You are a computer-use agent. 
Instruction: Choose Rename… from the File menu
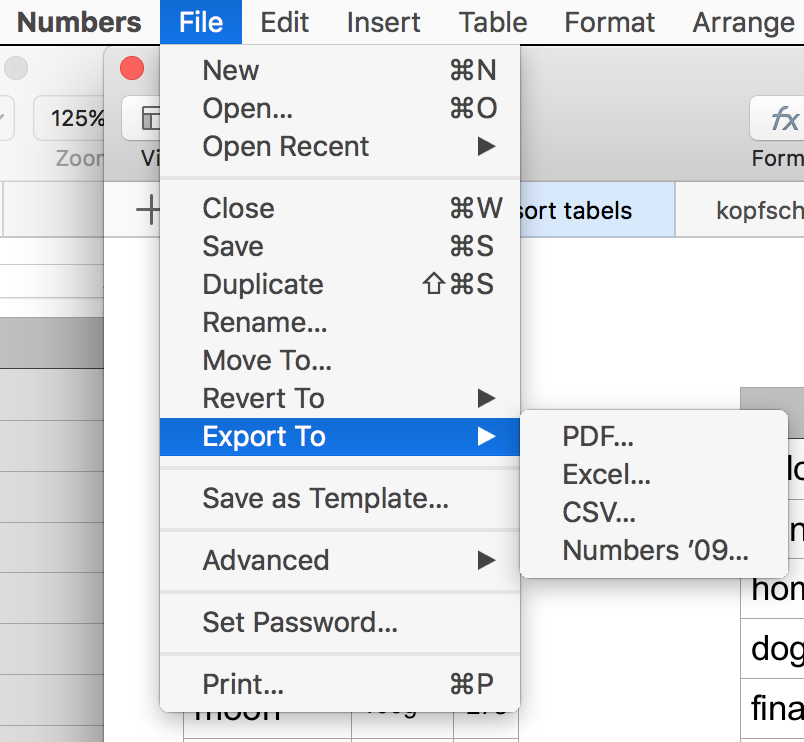click(x=265, y=323)
